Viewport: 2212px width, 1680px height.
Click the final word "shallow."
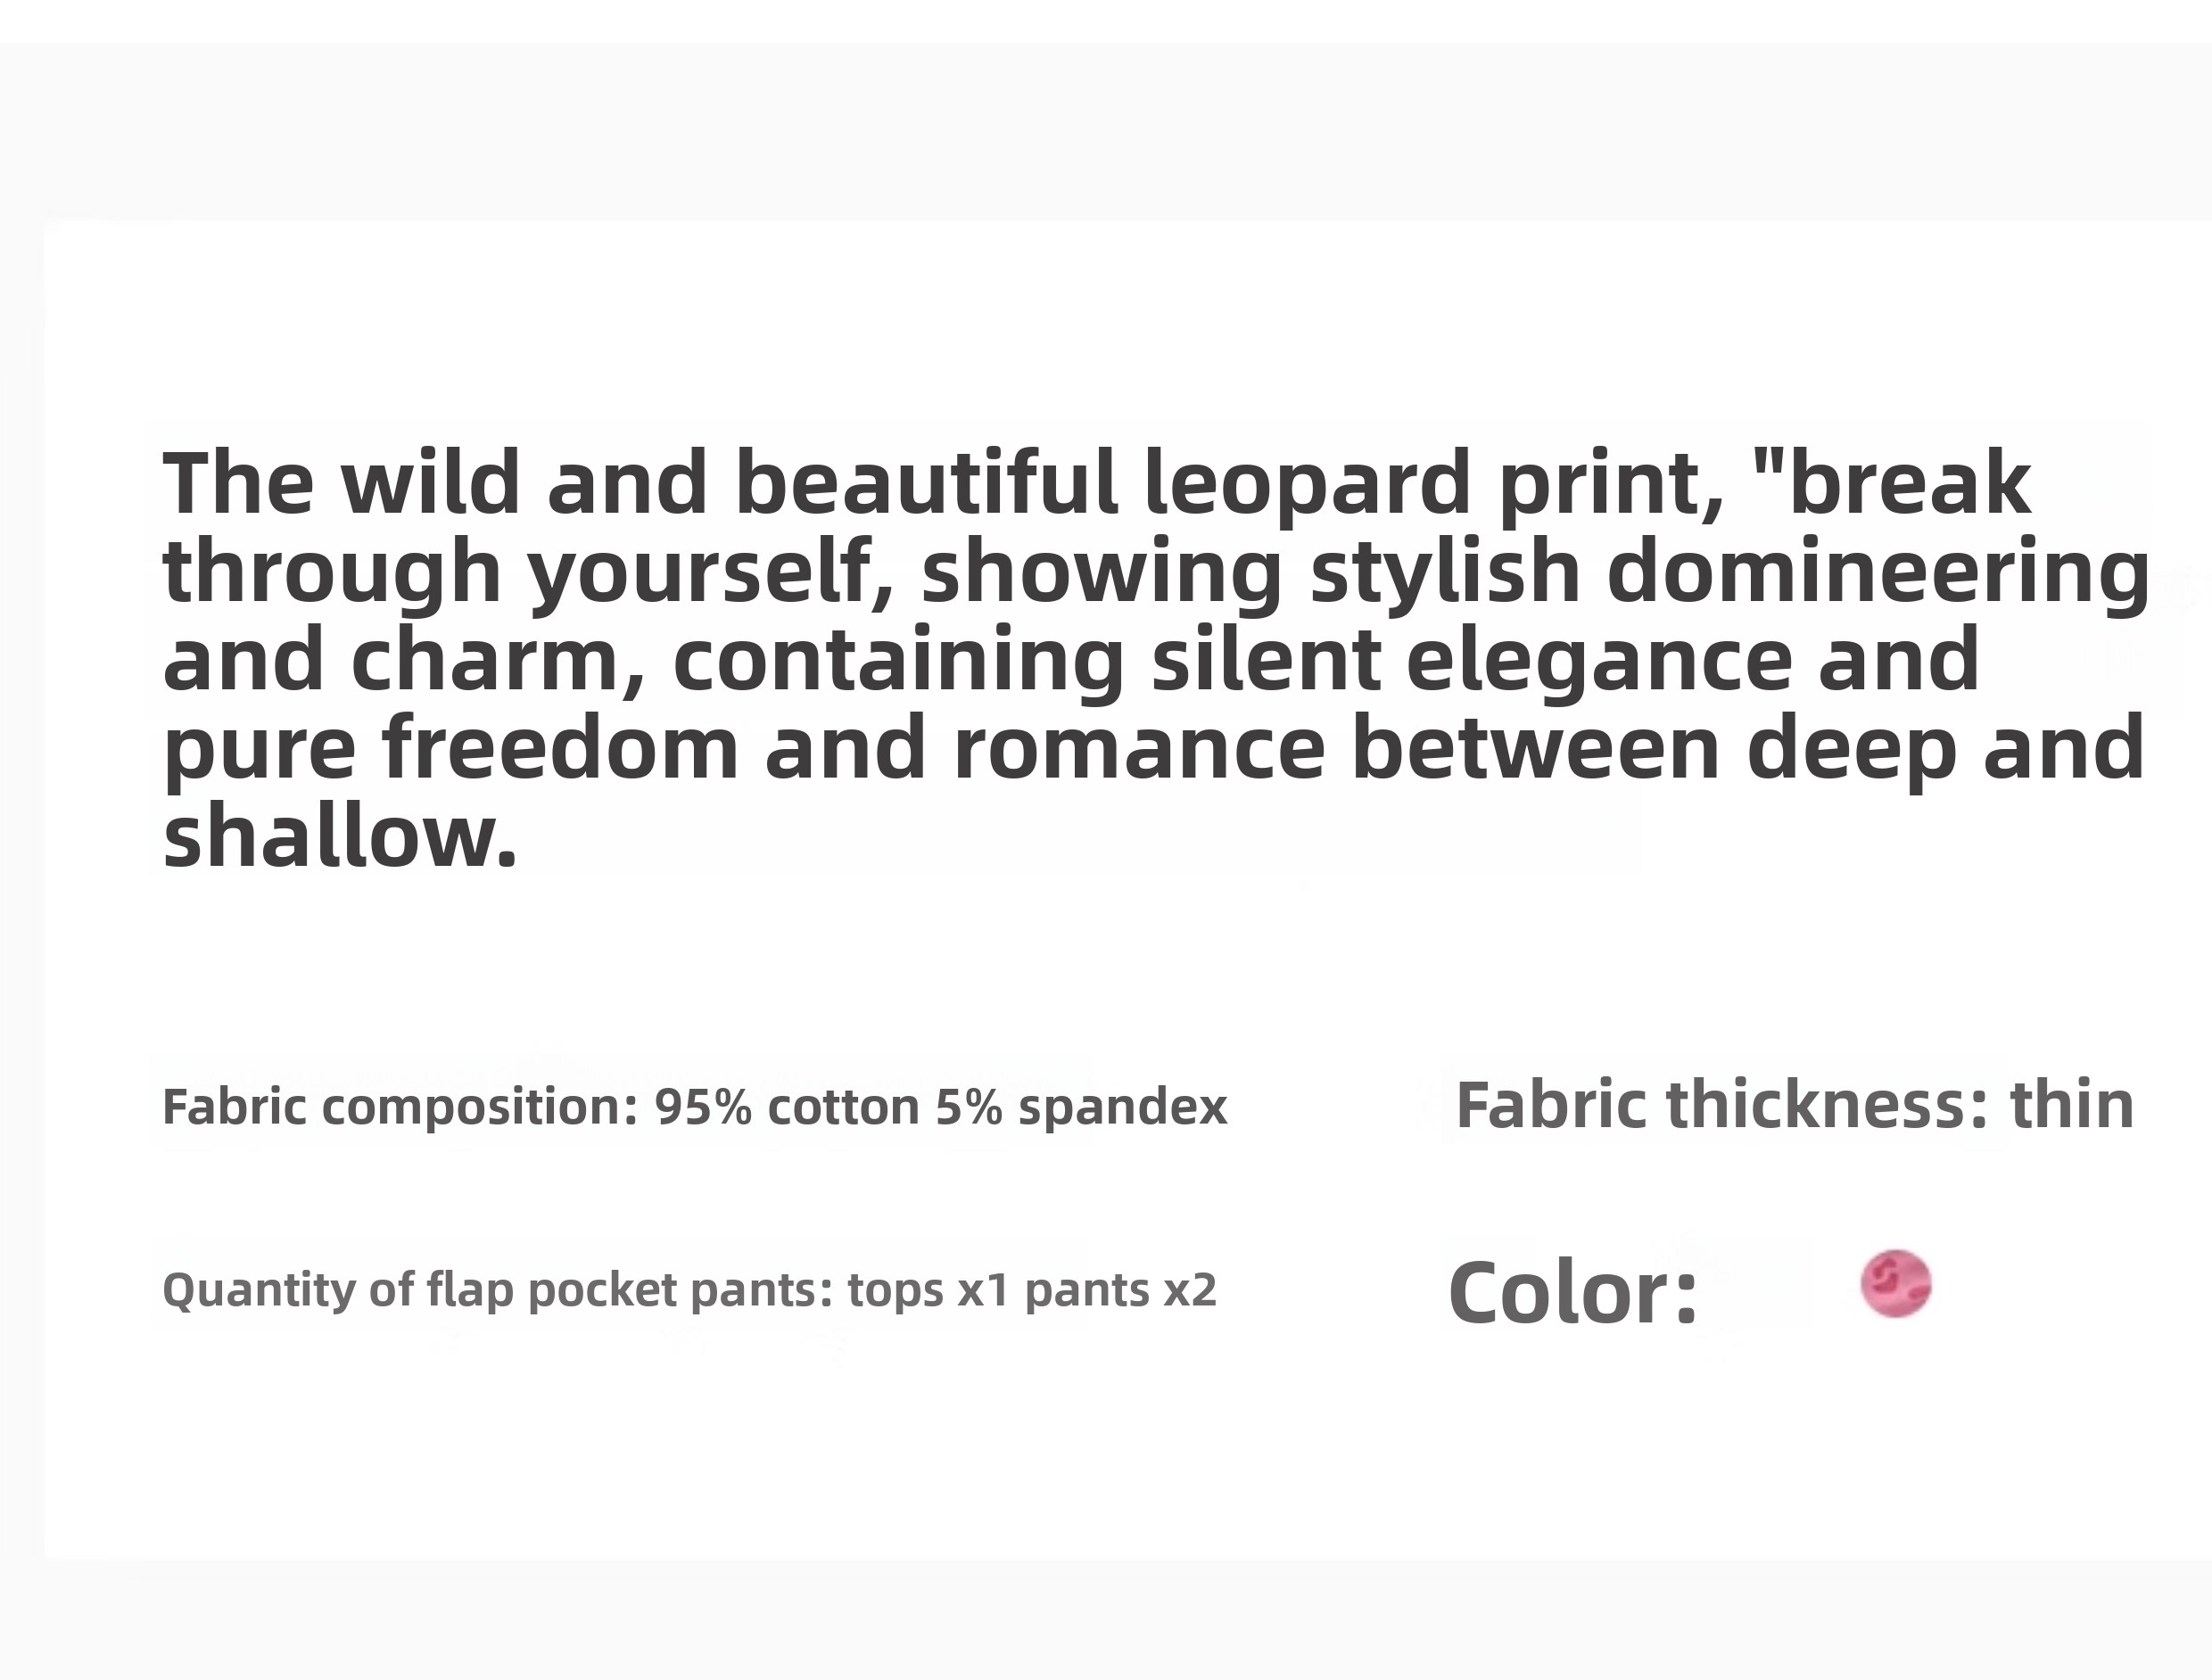point(340,836)
